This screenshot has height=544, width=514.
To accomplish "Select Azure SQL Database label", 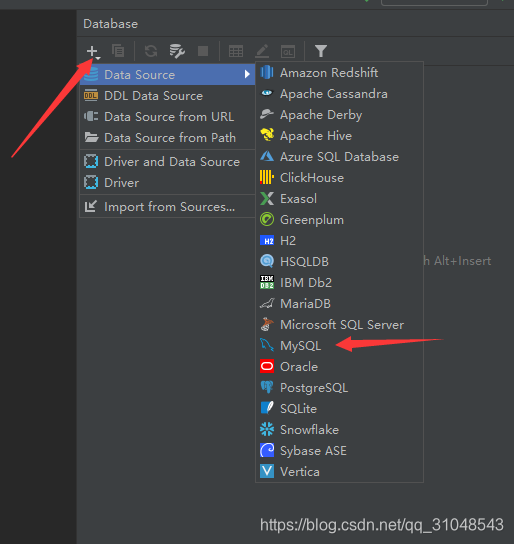I will [339, 157].
